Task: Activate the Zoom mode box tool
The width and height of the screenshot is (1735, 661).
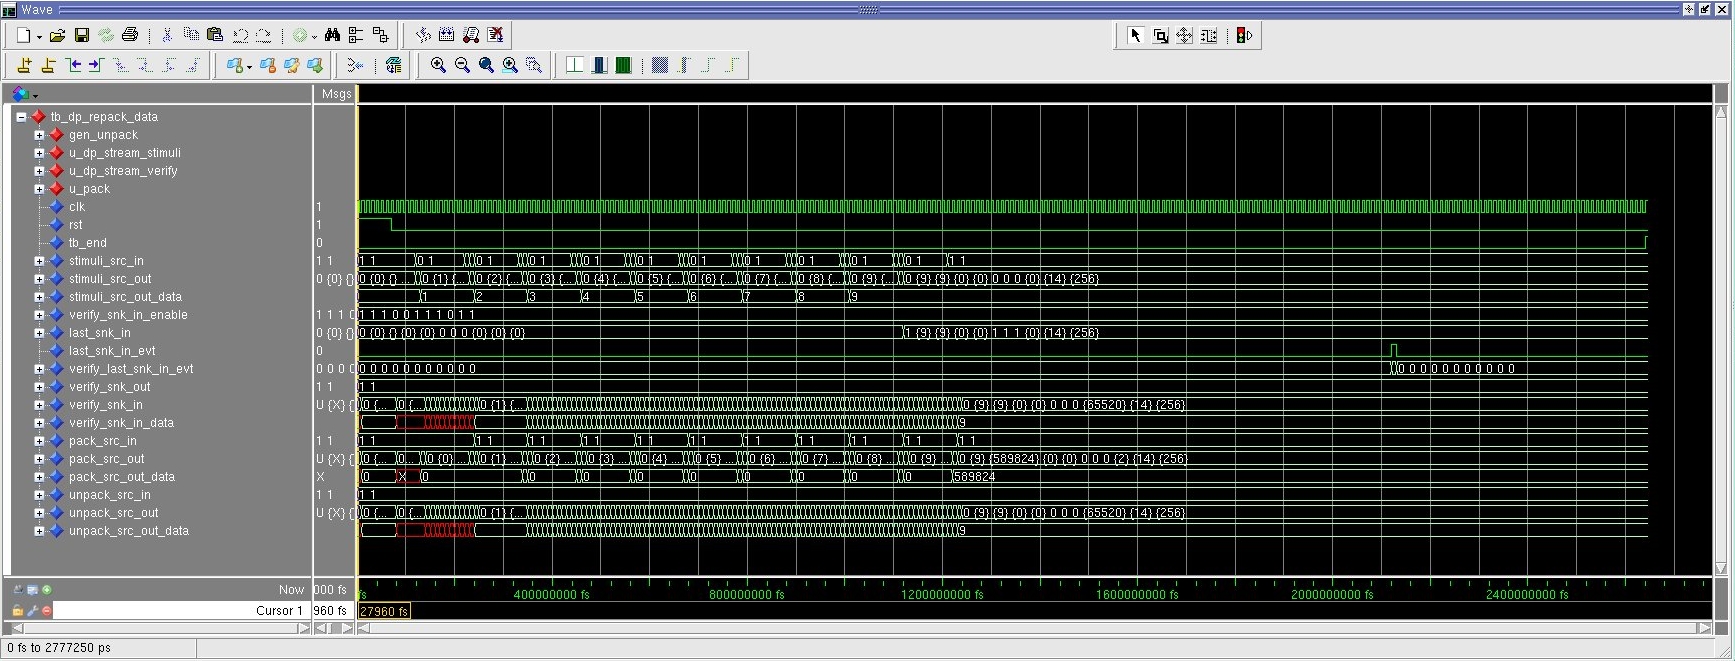Action: [1160, 36]
